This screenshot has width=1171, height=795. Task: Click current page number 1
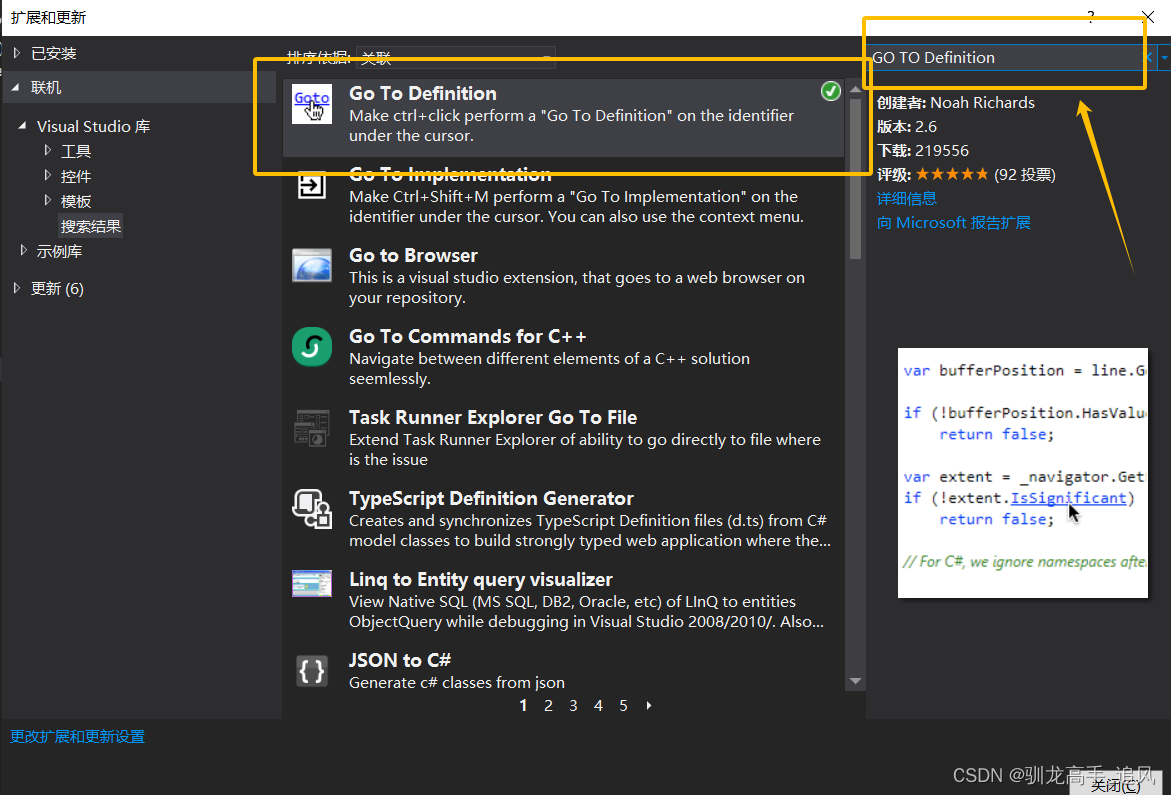[x=524, y=705]
